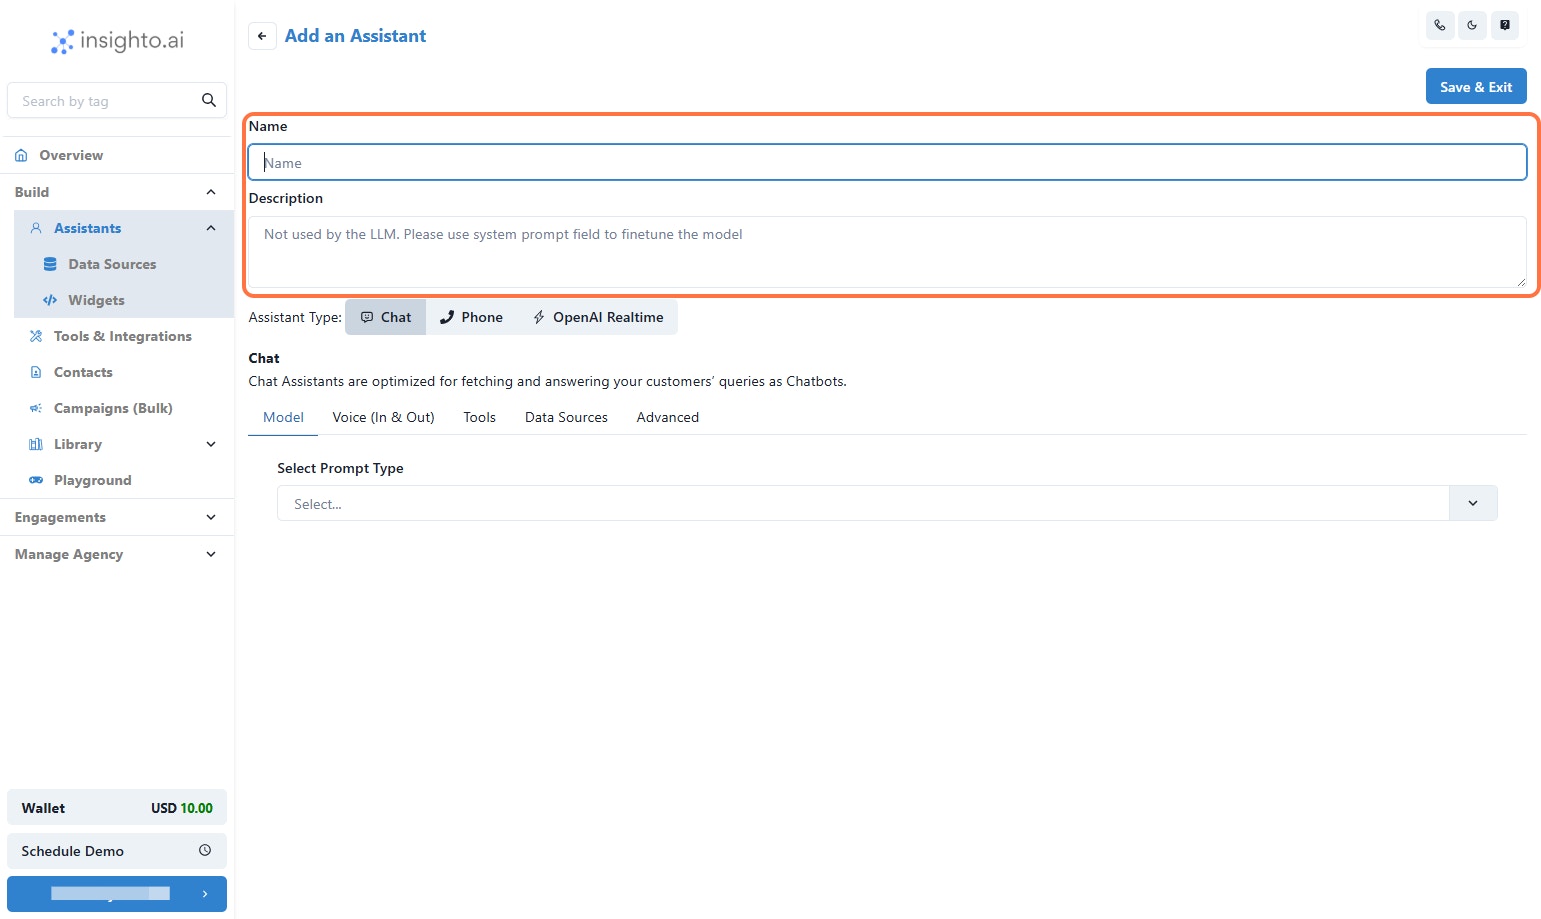The image size is (1541, 919).
Task: Open the Data Sources tab
Action: pos(566,417)
